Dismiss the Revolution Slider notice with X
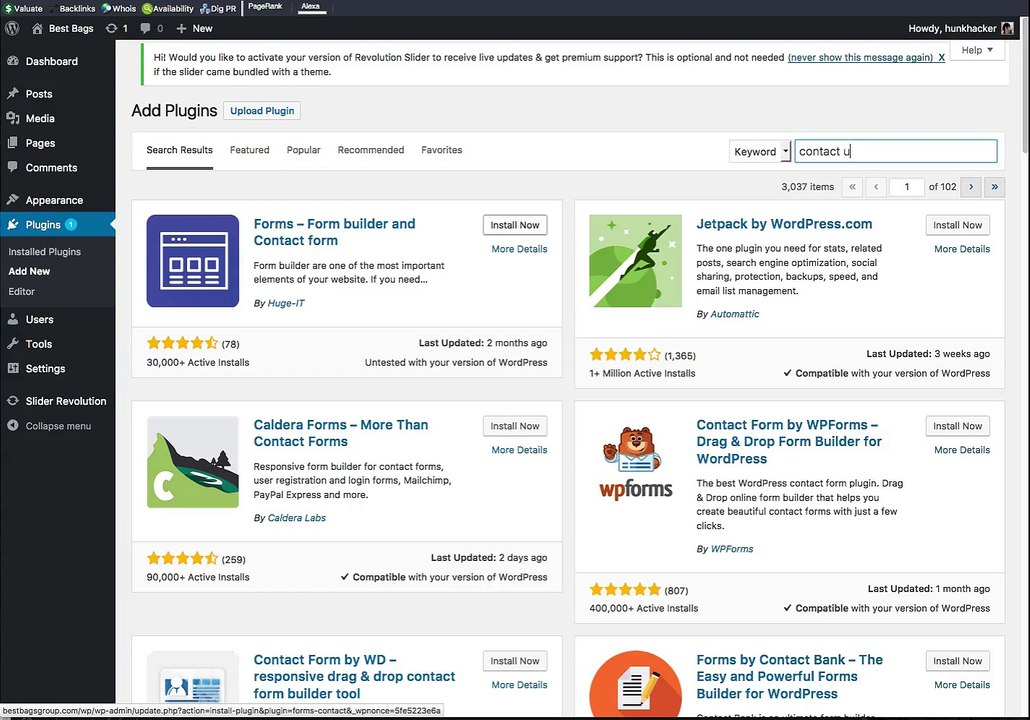 tap(941, 57)
